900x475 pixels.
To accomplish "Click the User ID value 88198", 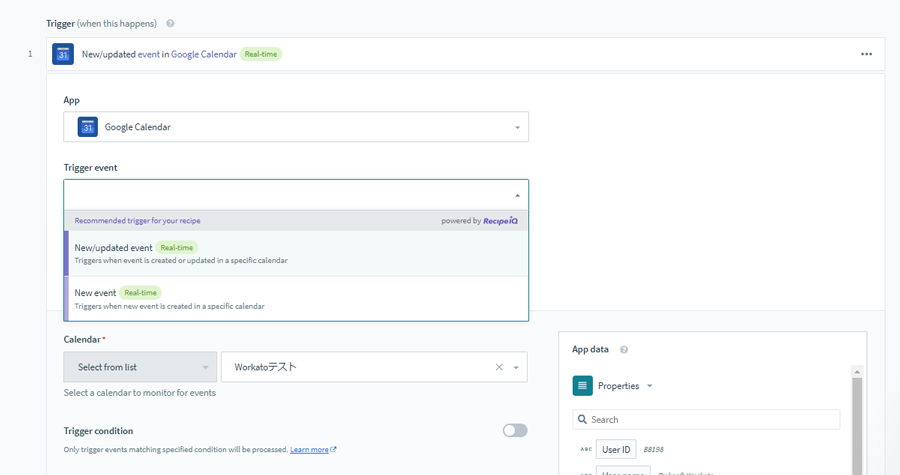I will click(653, 450).
